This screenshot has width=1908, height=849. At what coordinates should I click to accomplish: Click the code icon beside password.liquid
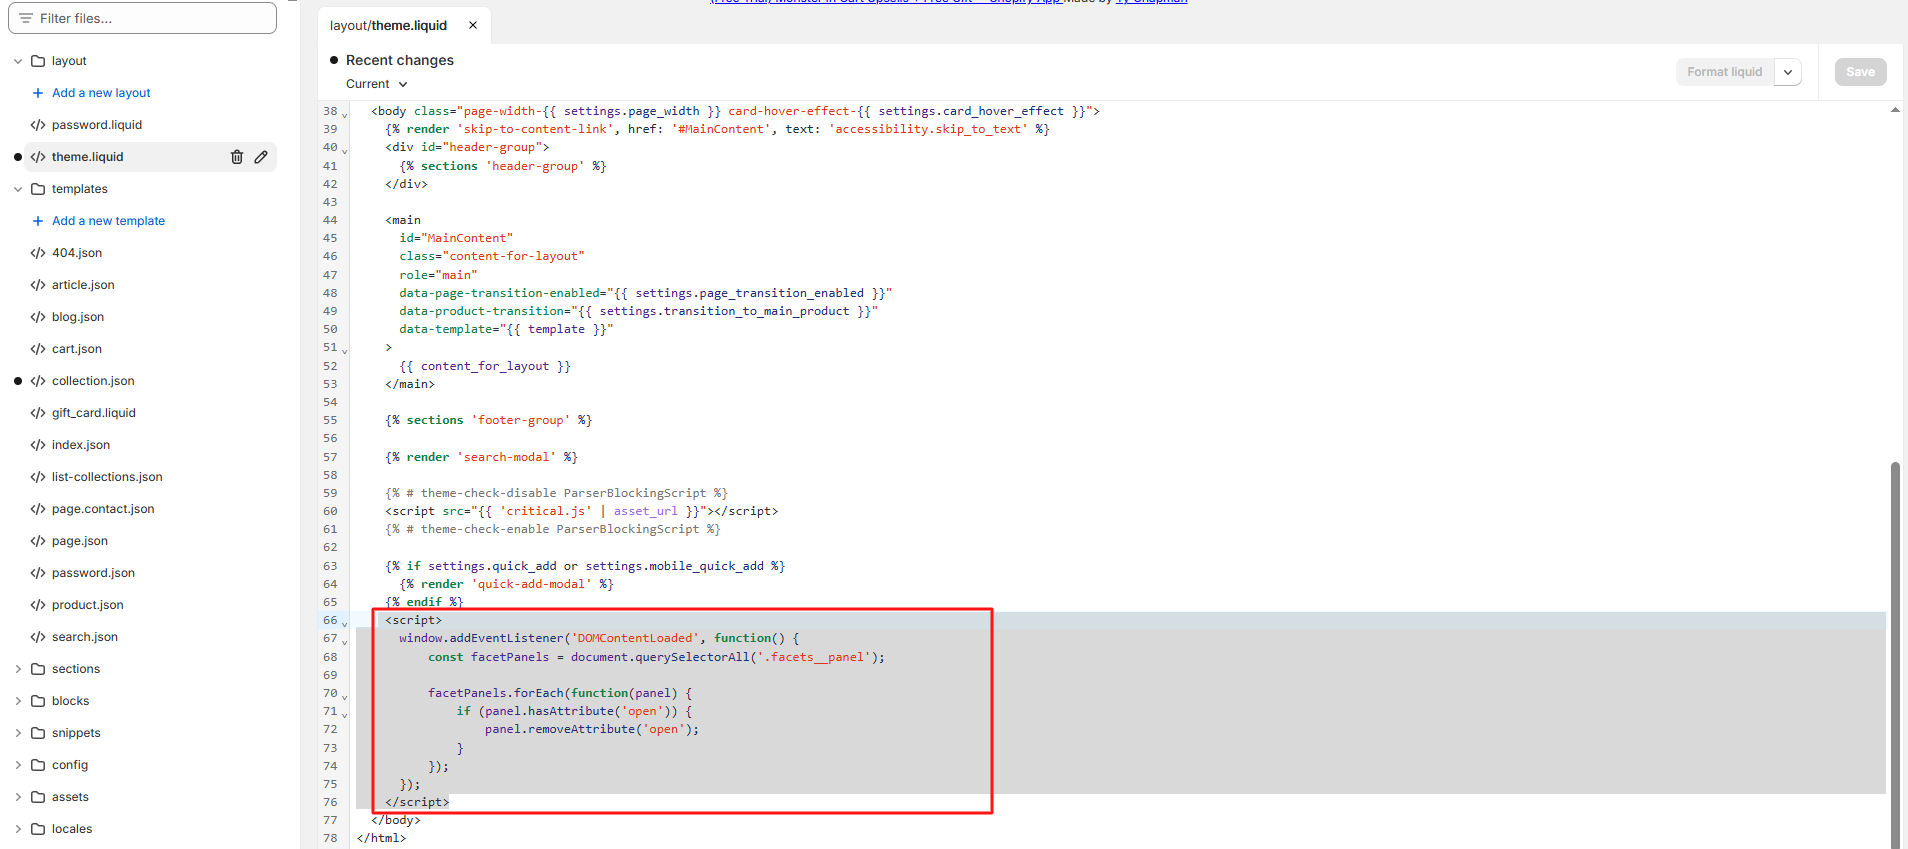pyautogui.click(x=38, y=125)
